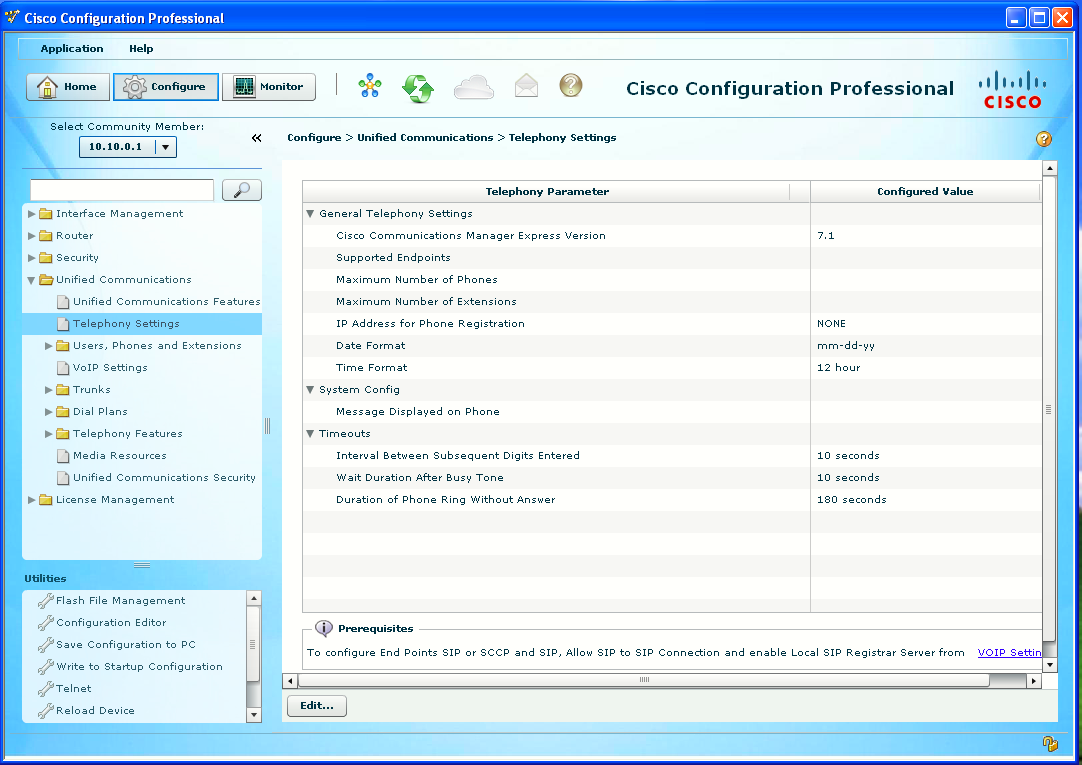Click the Time Format row
The image size is (1082, 765).
tap(672, 368)
